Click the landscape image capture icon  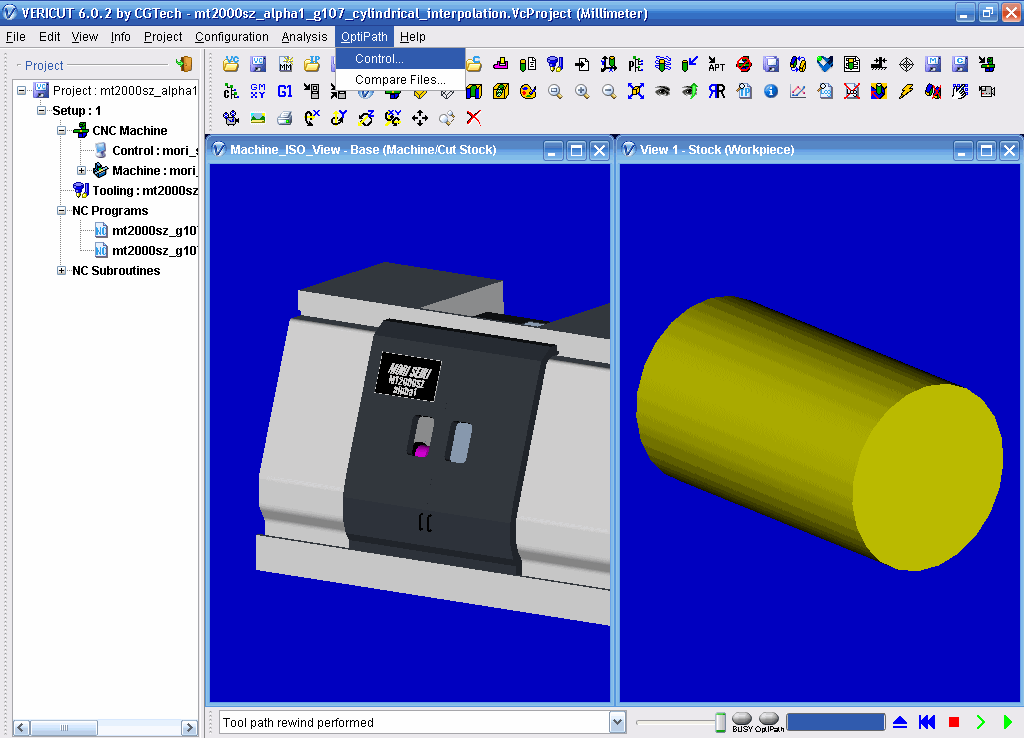(x=258, y=118)
